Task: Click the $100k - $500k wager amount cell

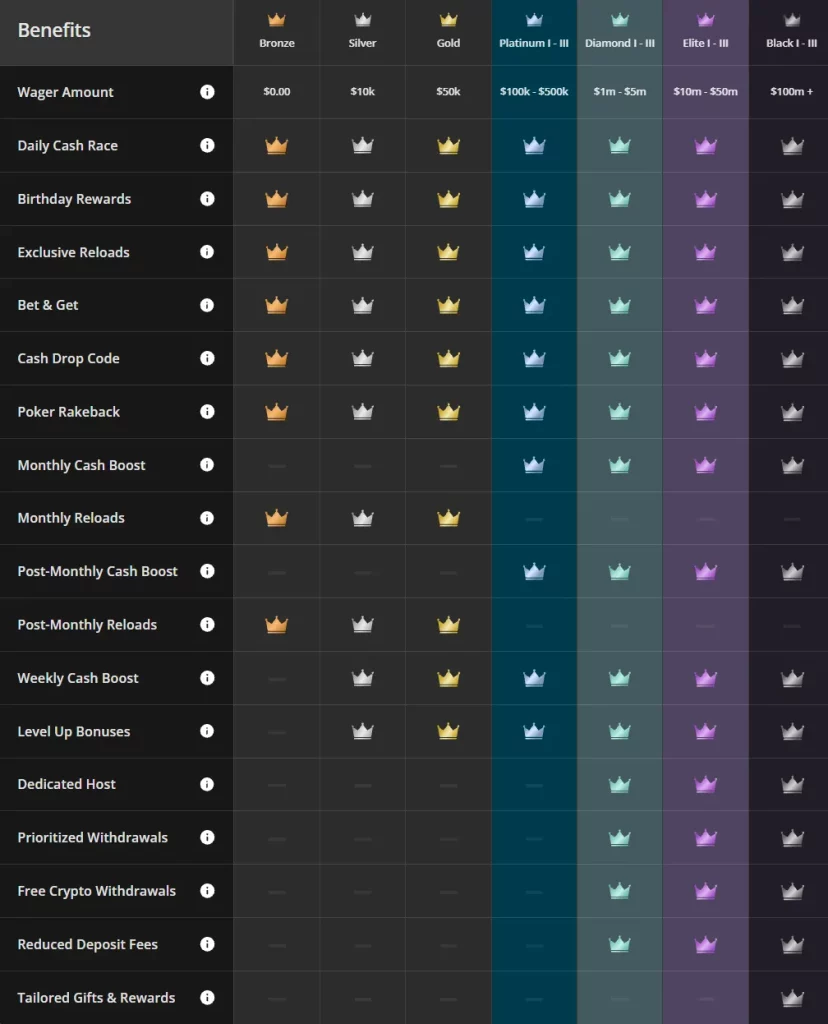Action: [x=534, y=91]
